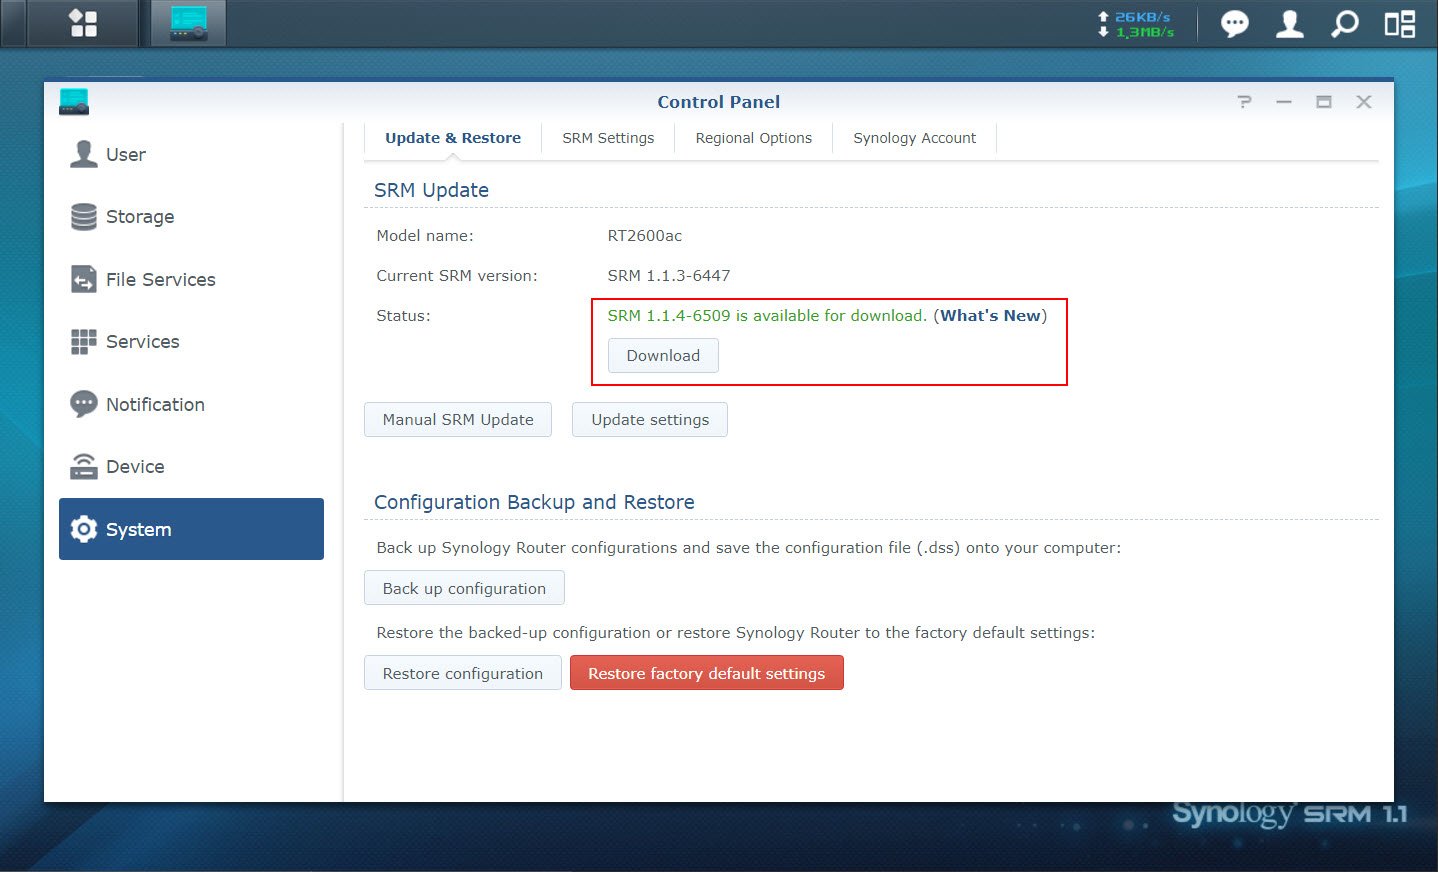This screenshot has width=1438, height=872.
Task: Click the File Services sidebar icon
Action: tap(84, 279)
